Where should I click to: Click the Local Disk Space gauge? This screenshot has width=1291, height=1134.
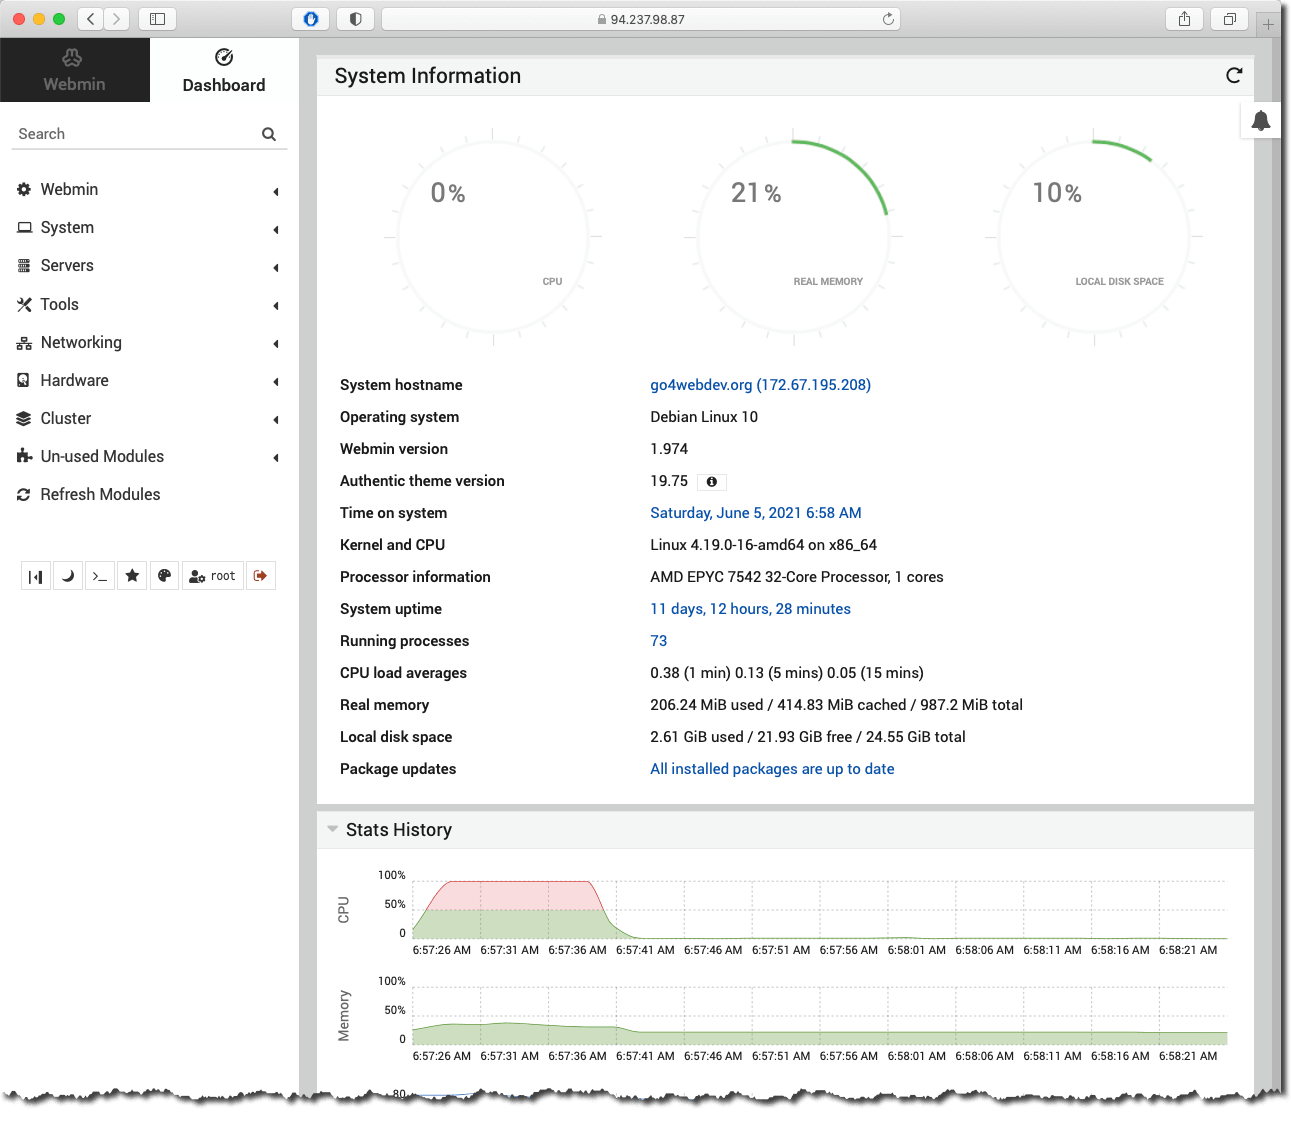pyautogui.click(x=1094, y=237)
